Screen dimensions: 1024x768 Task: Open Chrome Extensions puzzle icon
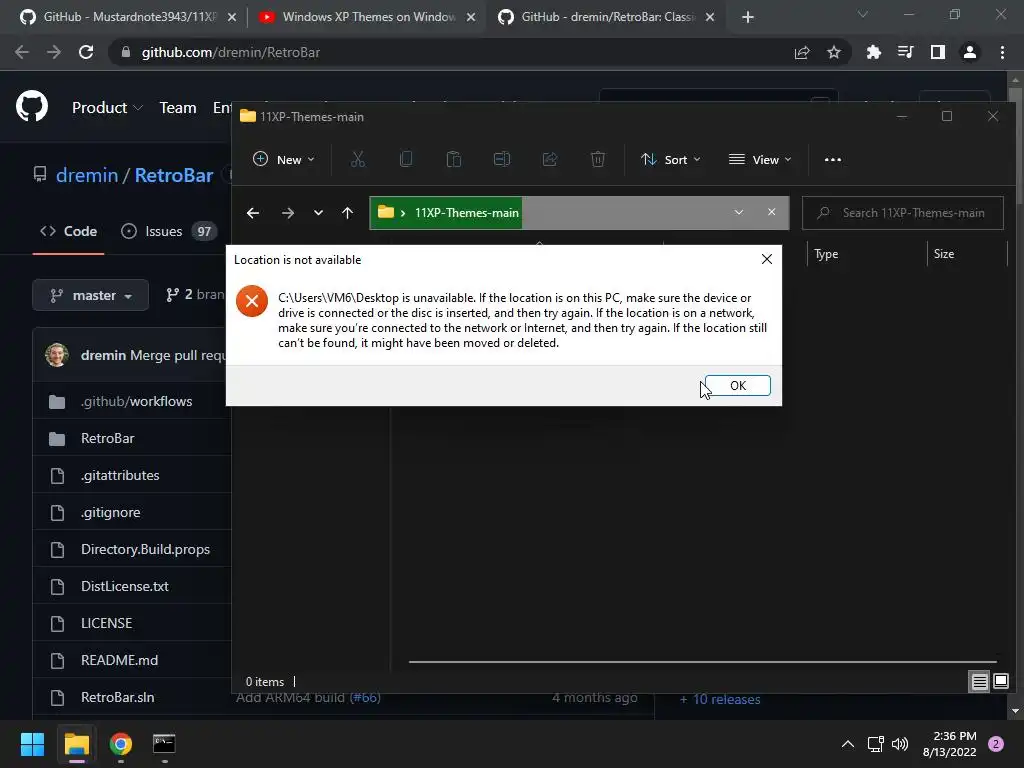point(873,52)
